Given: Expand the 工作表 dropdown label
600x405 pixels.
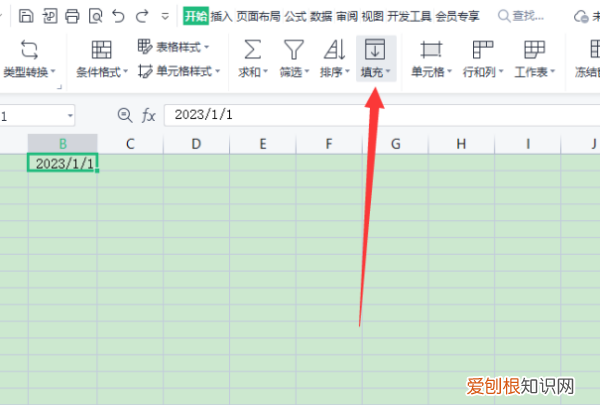Looking at the screenshot, I should point(535,72).
